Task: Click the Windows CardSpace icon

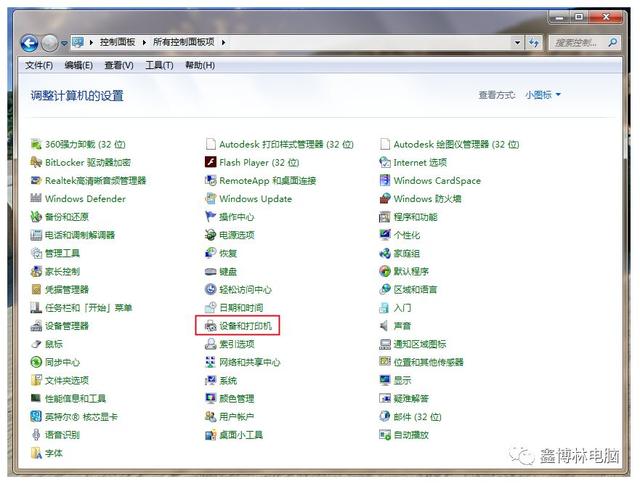Action: pyautogui.click(x=385, y=180)
